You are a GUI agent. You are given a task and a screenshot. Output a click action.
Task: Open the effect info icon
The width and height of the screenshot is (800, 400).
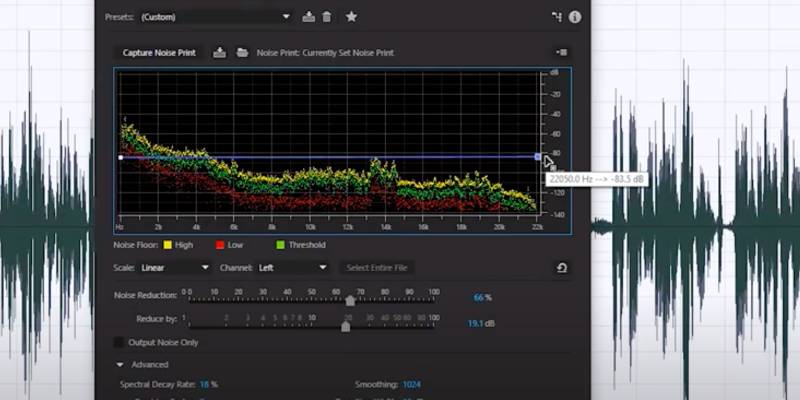(575, 17)
